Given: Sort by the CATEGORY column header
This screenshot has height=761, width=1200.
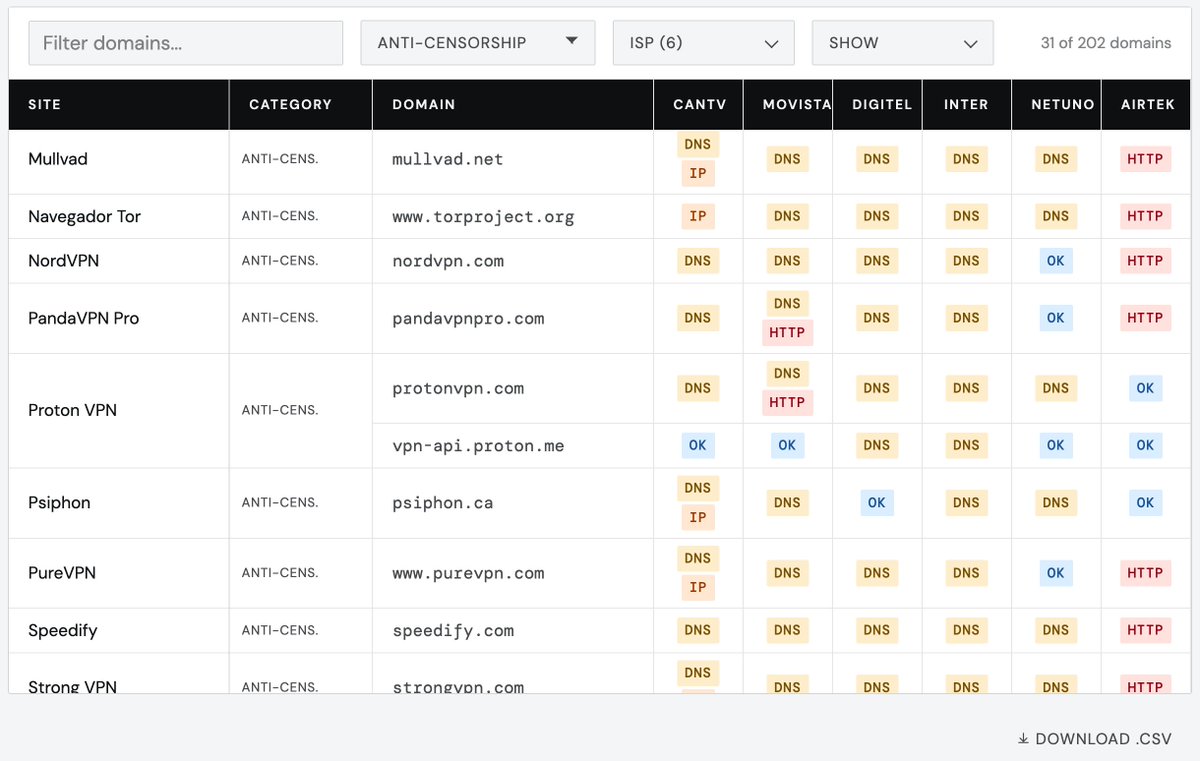Looking at the screenshot, I should click(x=301, y=104).
